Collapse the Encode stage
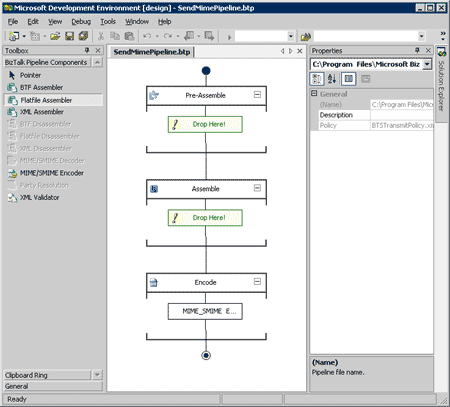 pyautogui.click(x=257, y=282)
